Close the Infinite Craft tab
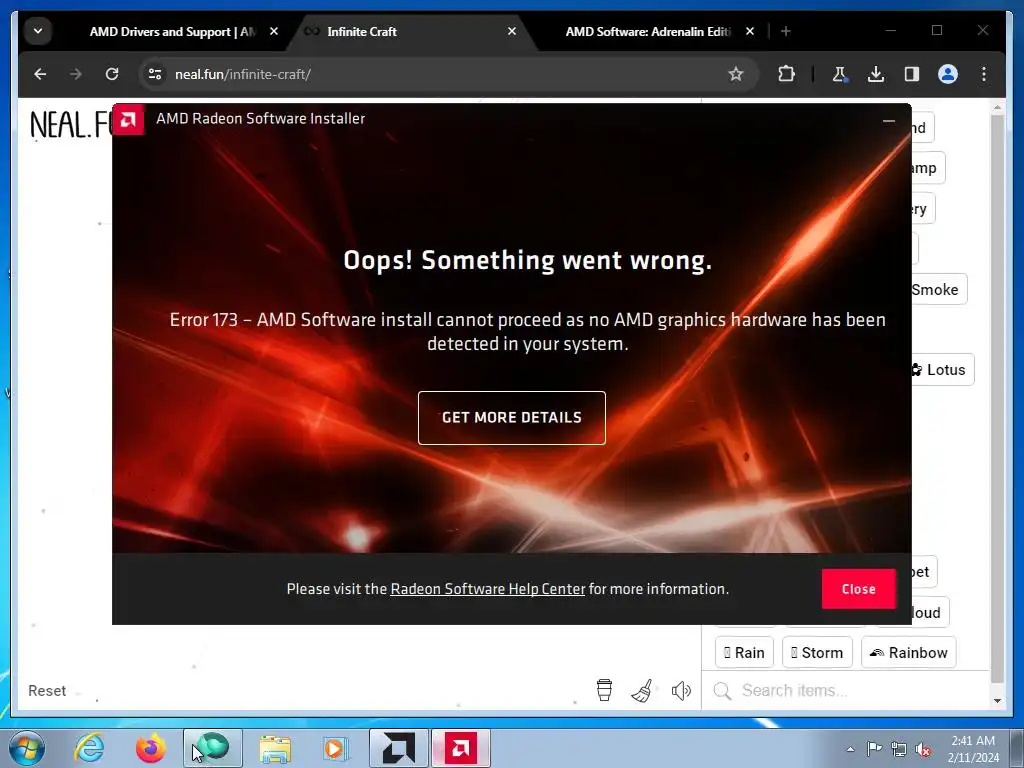The height and width of the screenshot is (768, 1024). tap(512, 31)
